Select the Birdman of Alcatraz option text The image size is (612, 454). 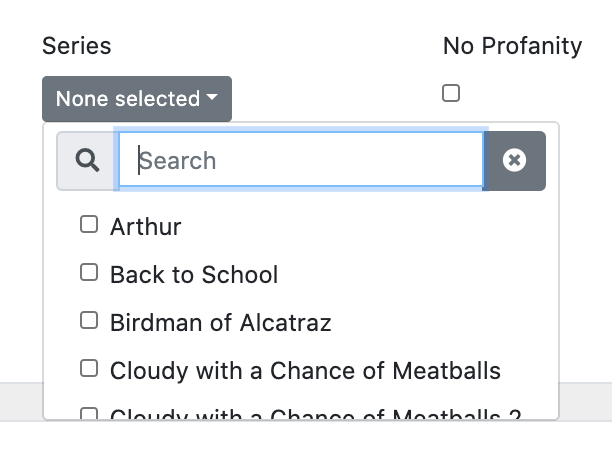[220, 323]
